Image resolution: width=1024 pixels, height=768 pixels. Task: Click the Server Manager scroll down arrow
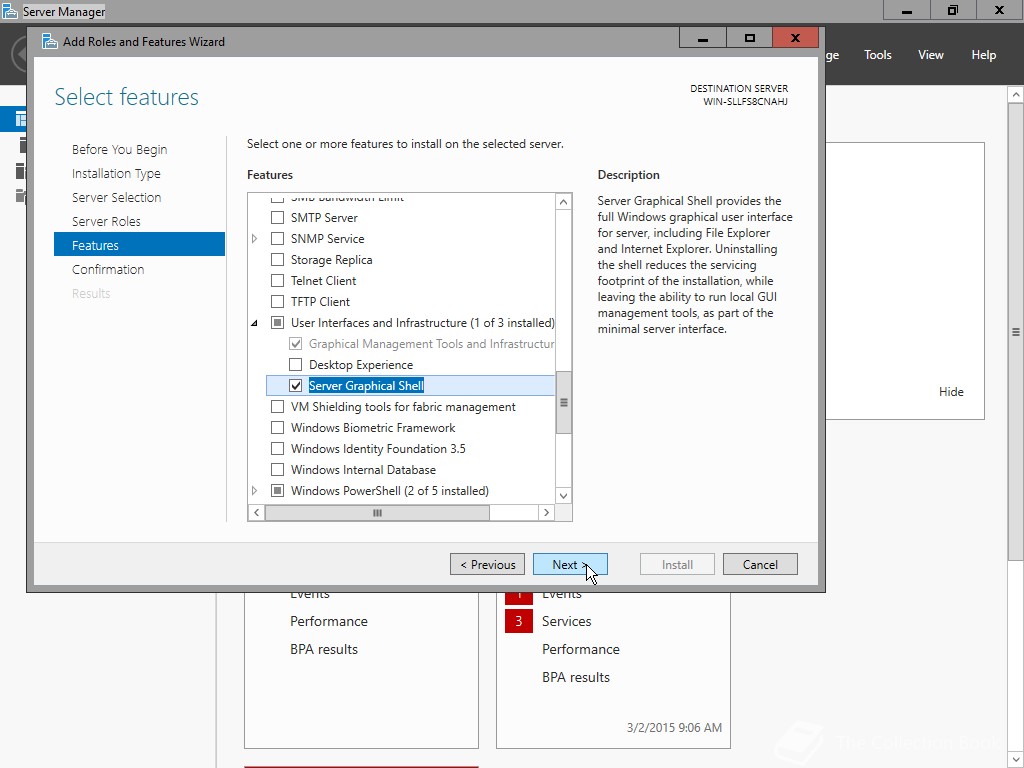click(1016, 760)
